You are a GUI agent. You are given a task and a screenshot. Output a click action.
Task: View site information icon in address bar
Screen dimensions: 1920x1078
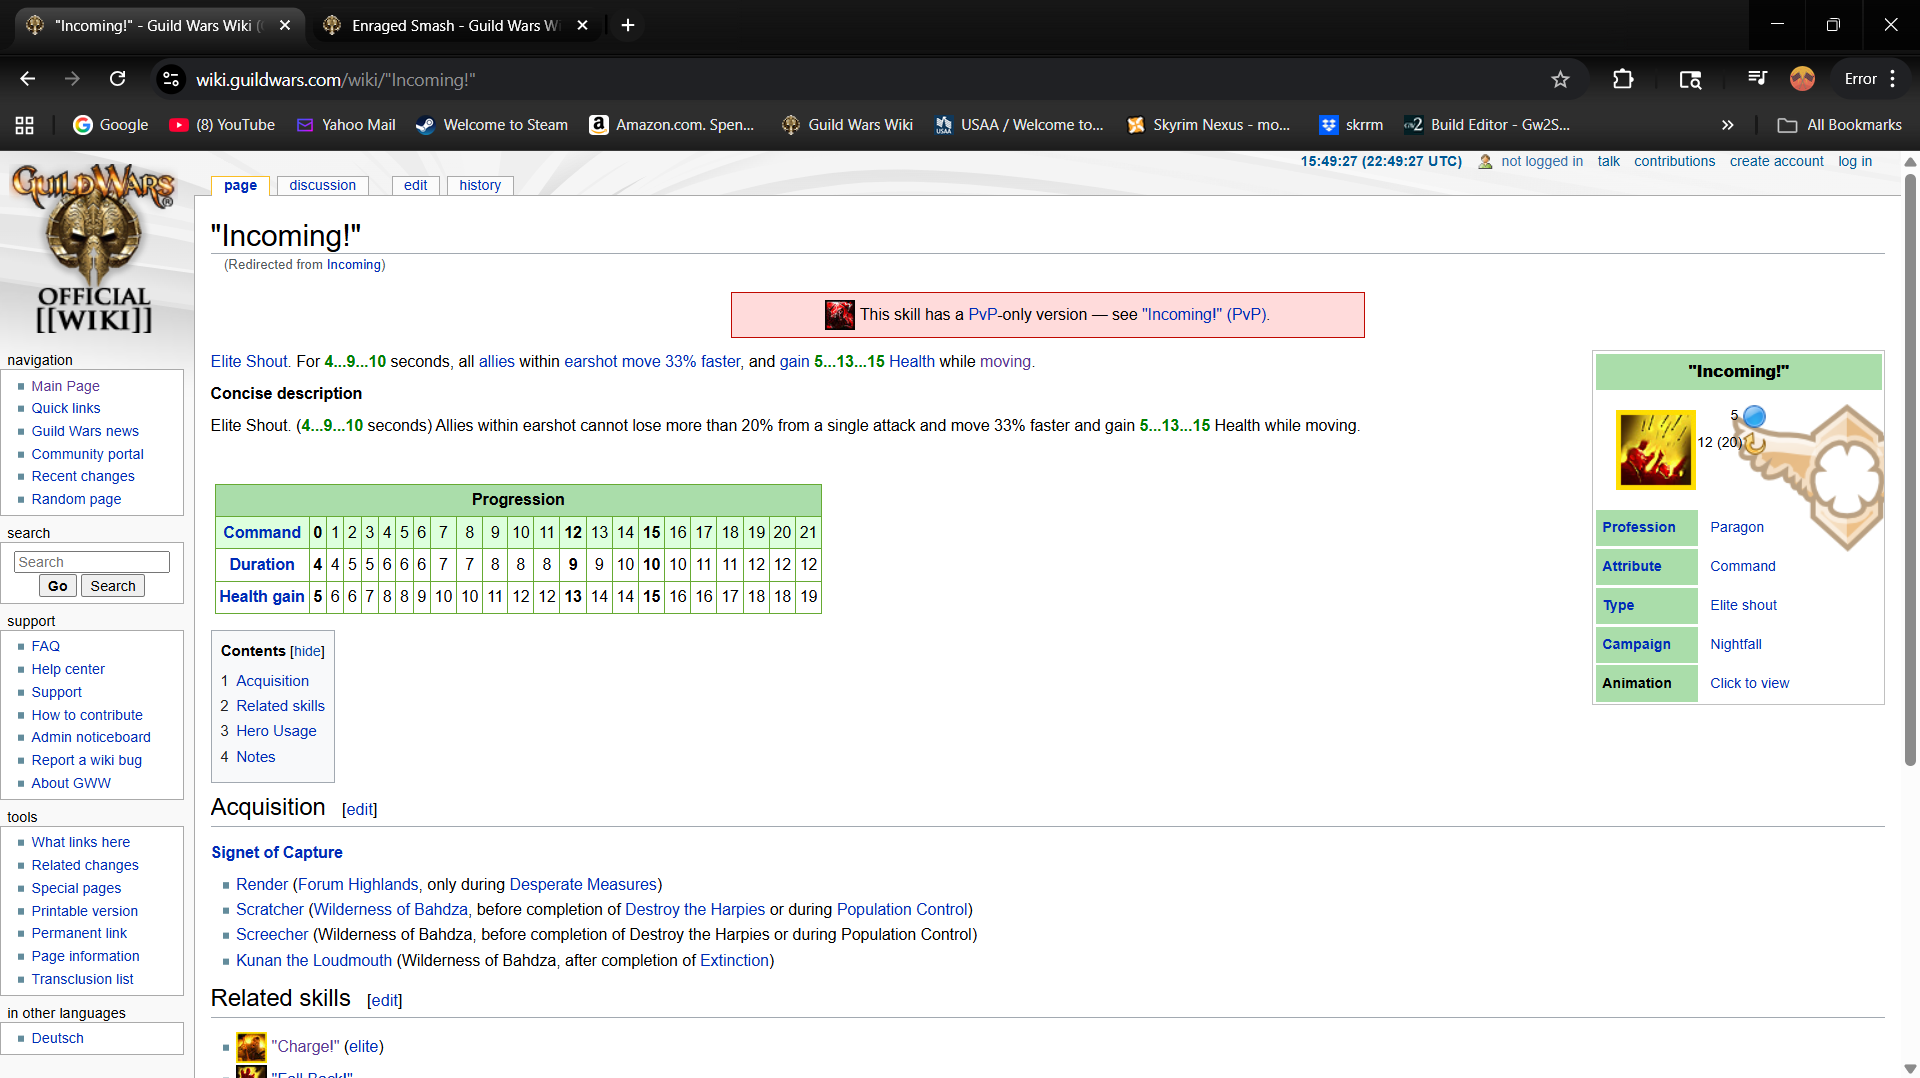(x=171, y=79)
